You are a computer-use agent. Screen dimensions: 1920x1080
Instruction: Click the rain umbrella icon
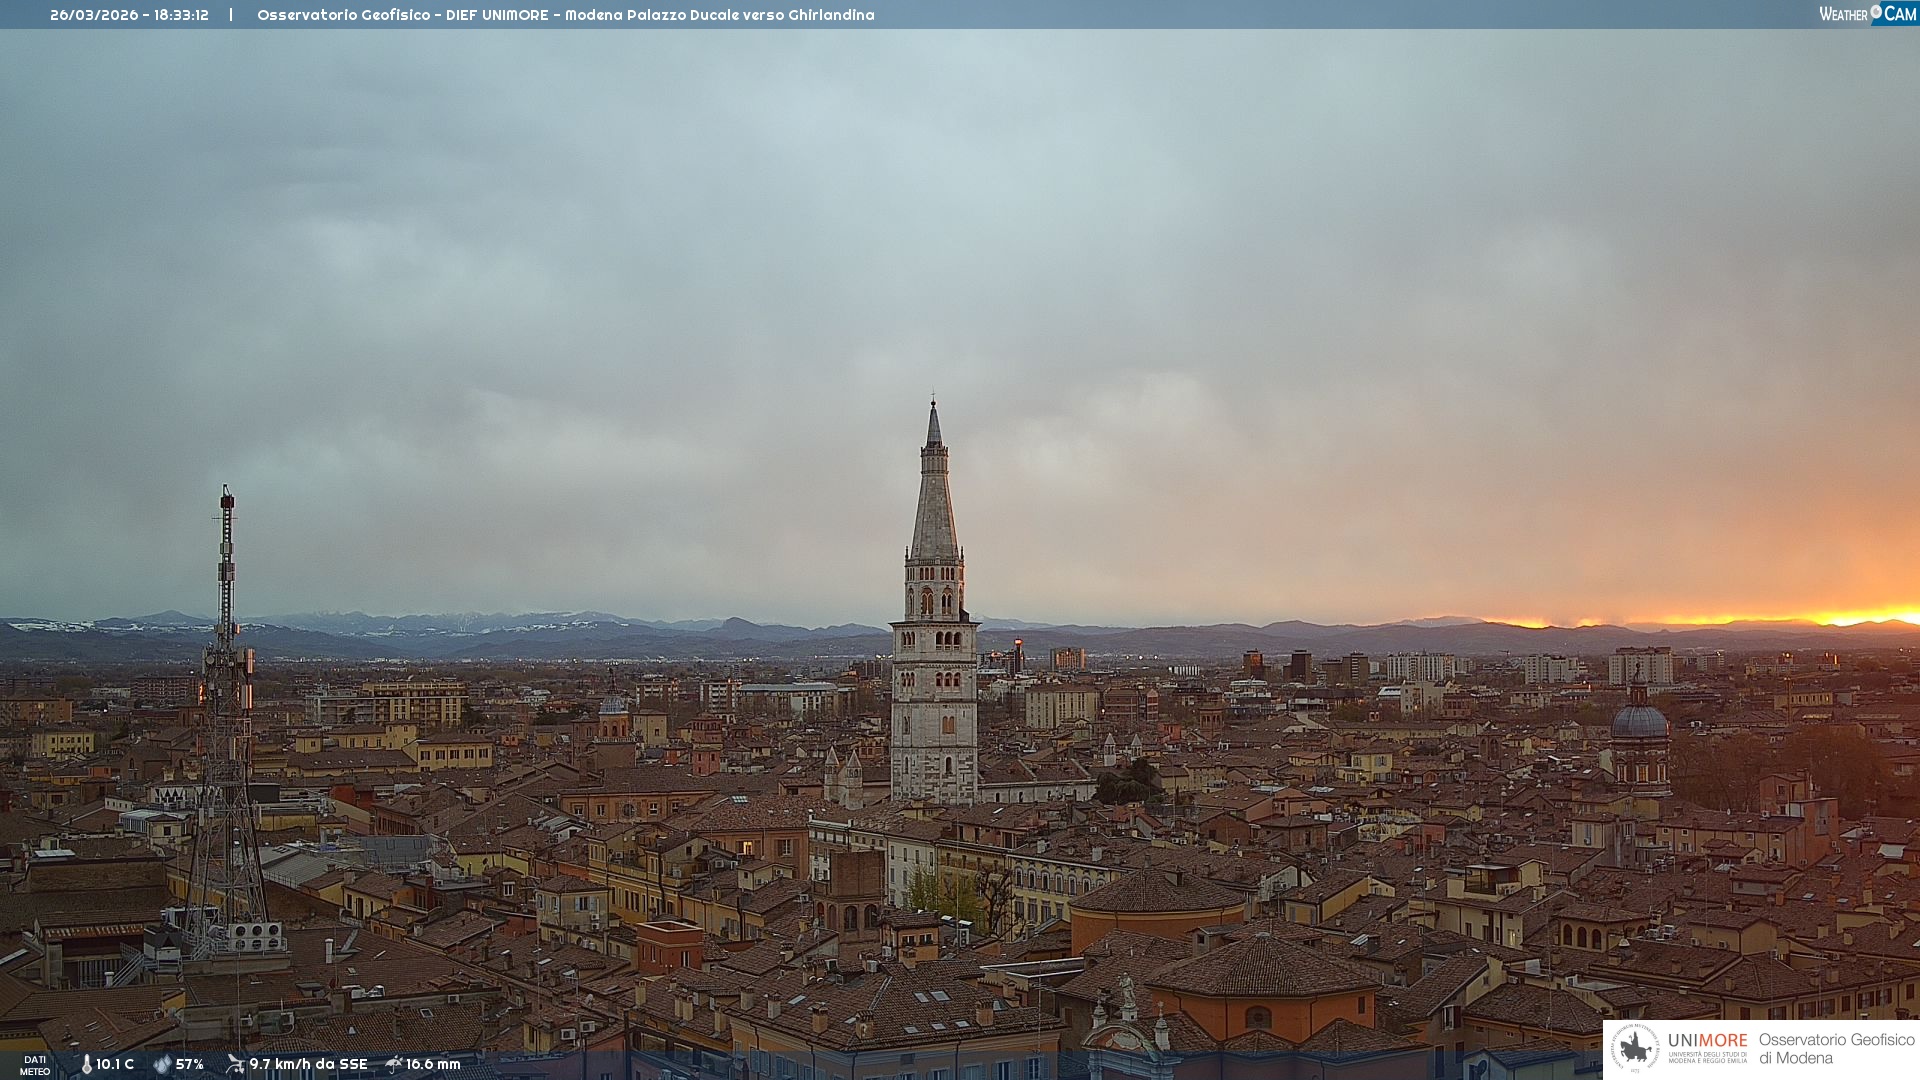(x=393, y=1064)
